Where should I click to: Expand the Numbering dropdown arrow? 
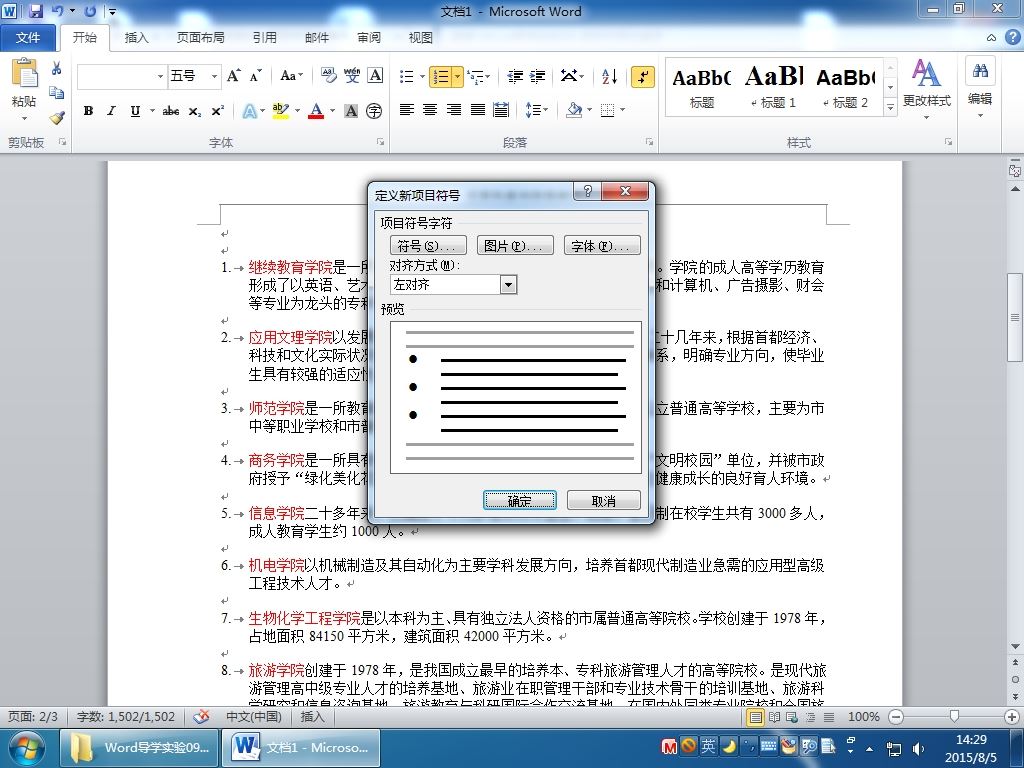pos(458,77)
